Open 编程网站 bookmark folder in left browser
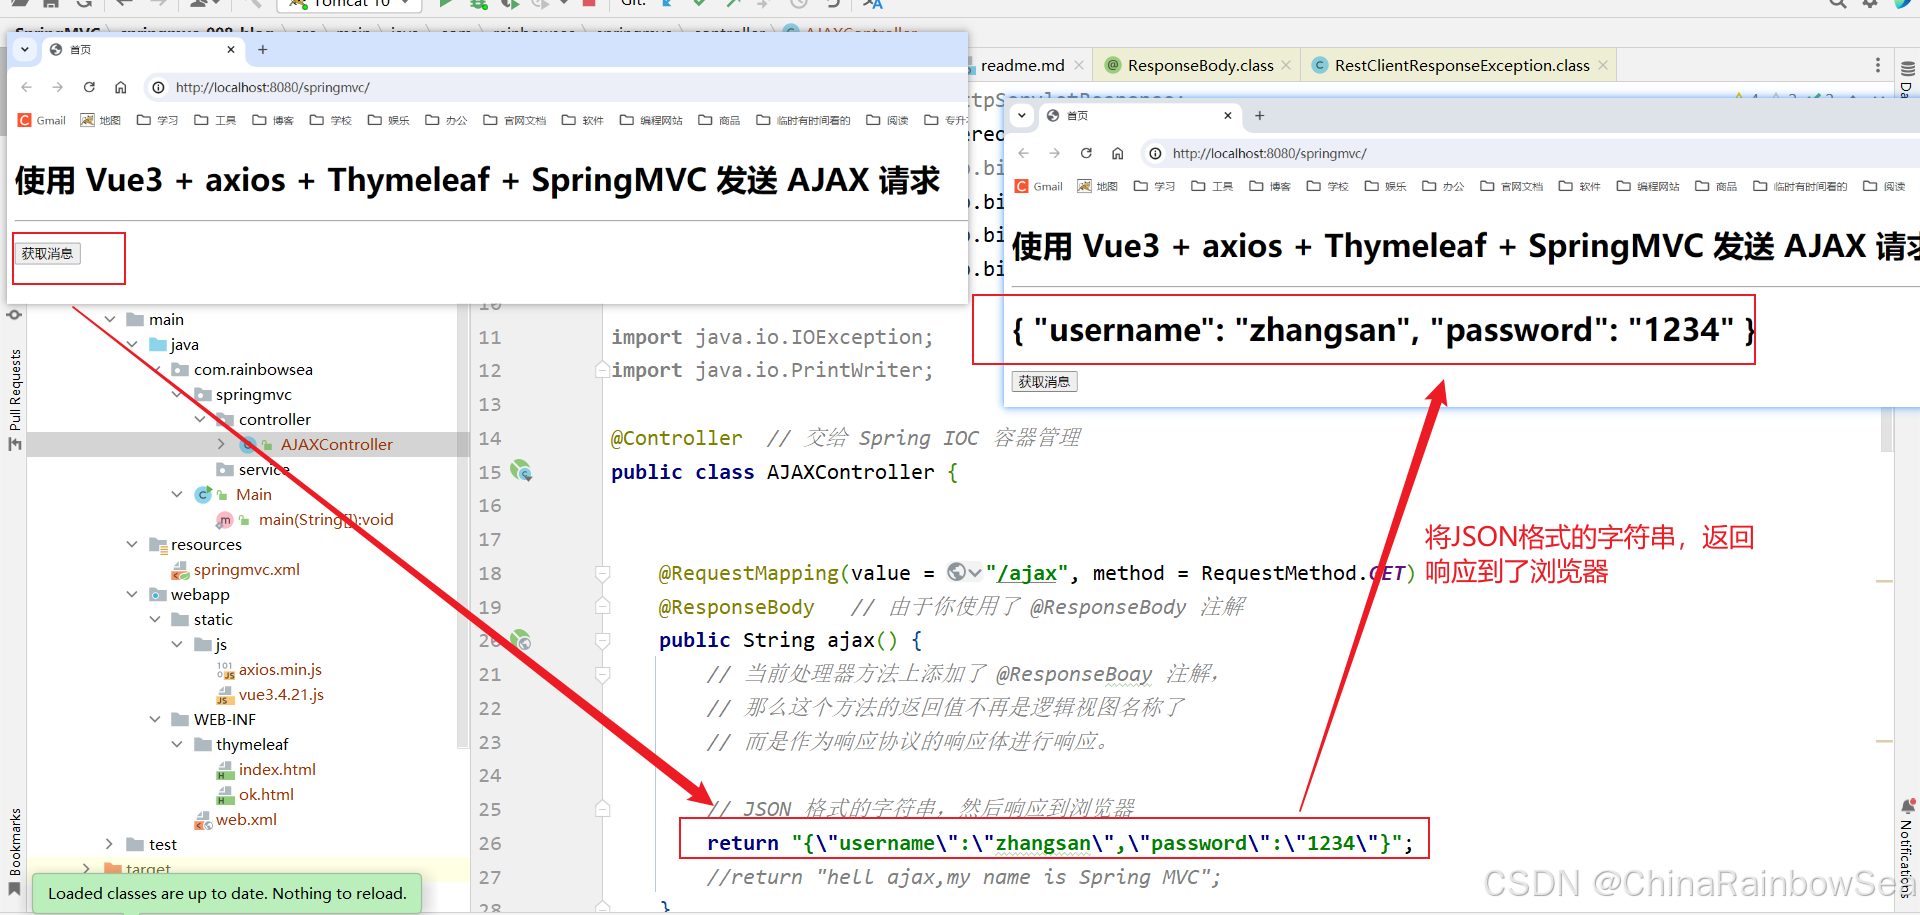The image size is (1920, 915). click(x=651, y=120)
